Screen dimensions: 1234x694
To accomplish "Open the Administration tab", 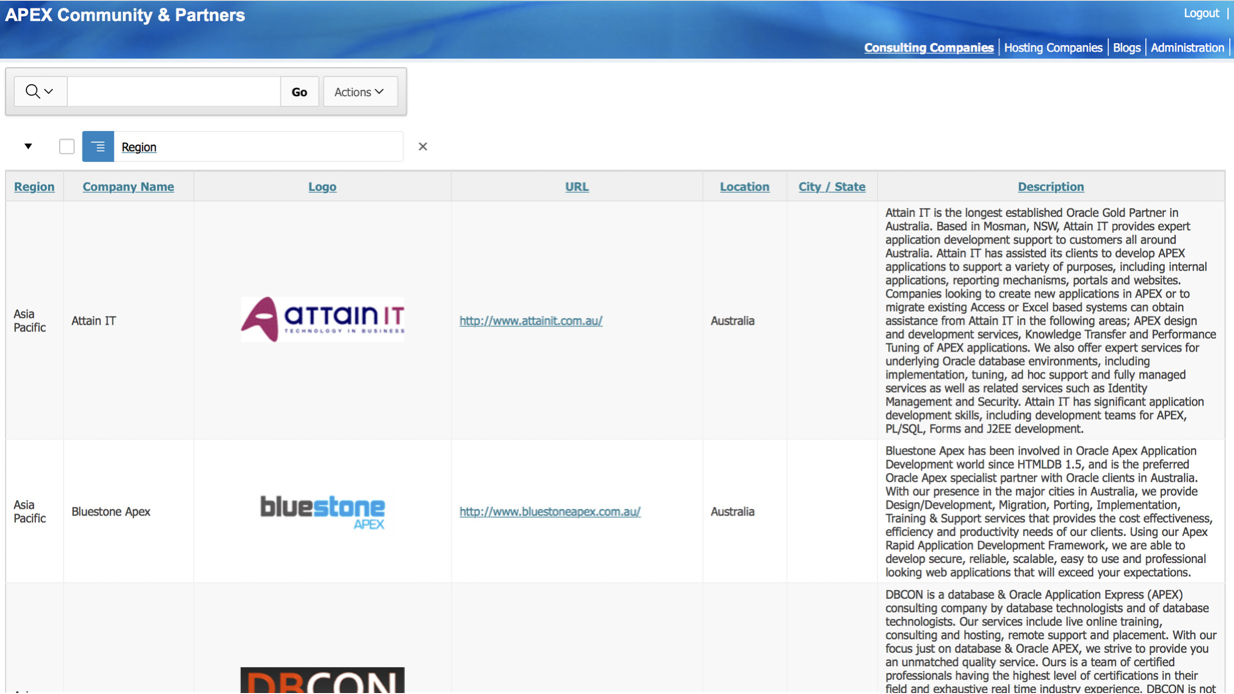I will (1187, 48).
